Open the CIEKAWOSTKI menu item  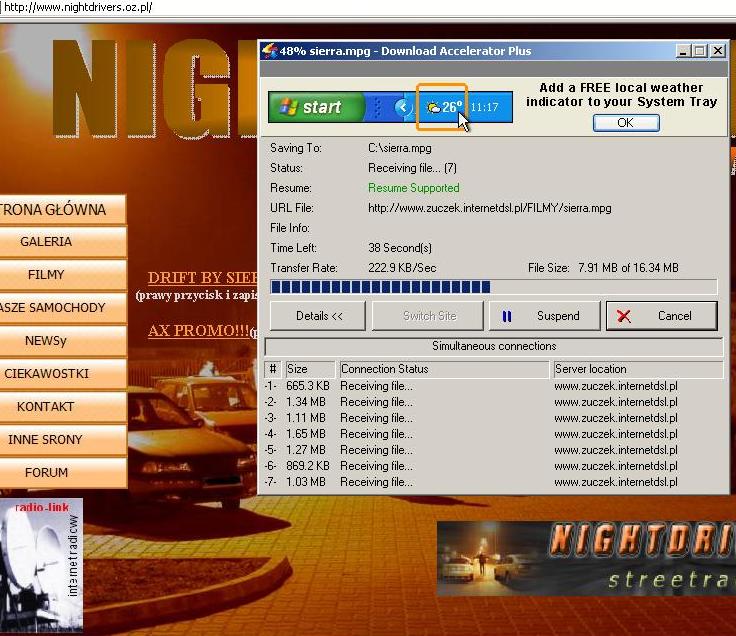[63, 374]
